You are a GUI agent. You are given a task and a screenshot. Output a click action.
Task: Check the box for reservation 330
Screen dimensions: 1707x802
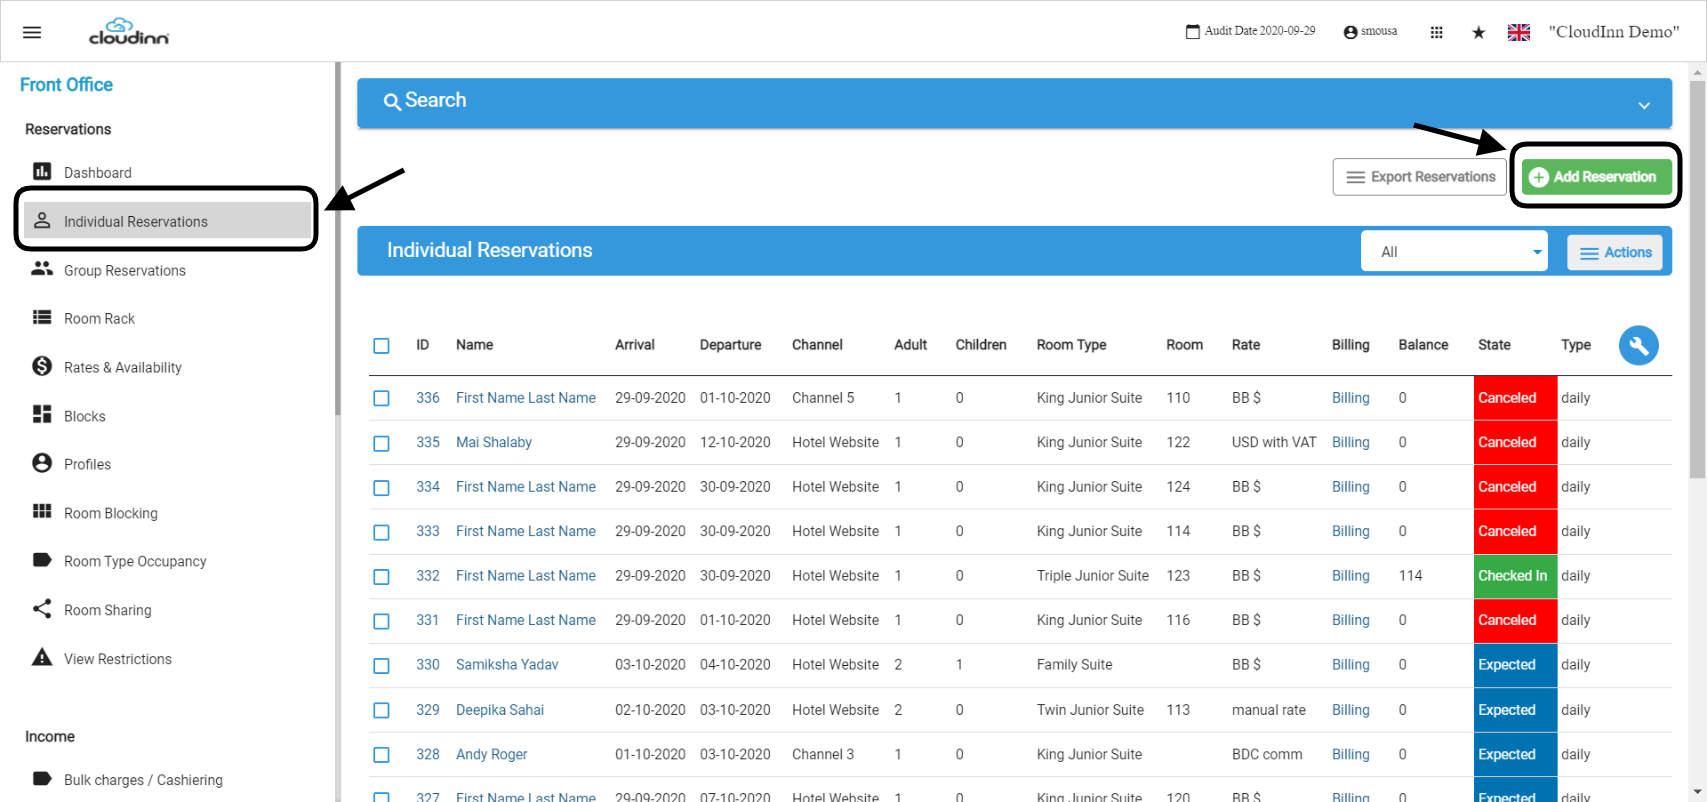tap(381, 666)
